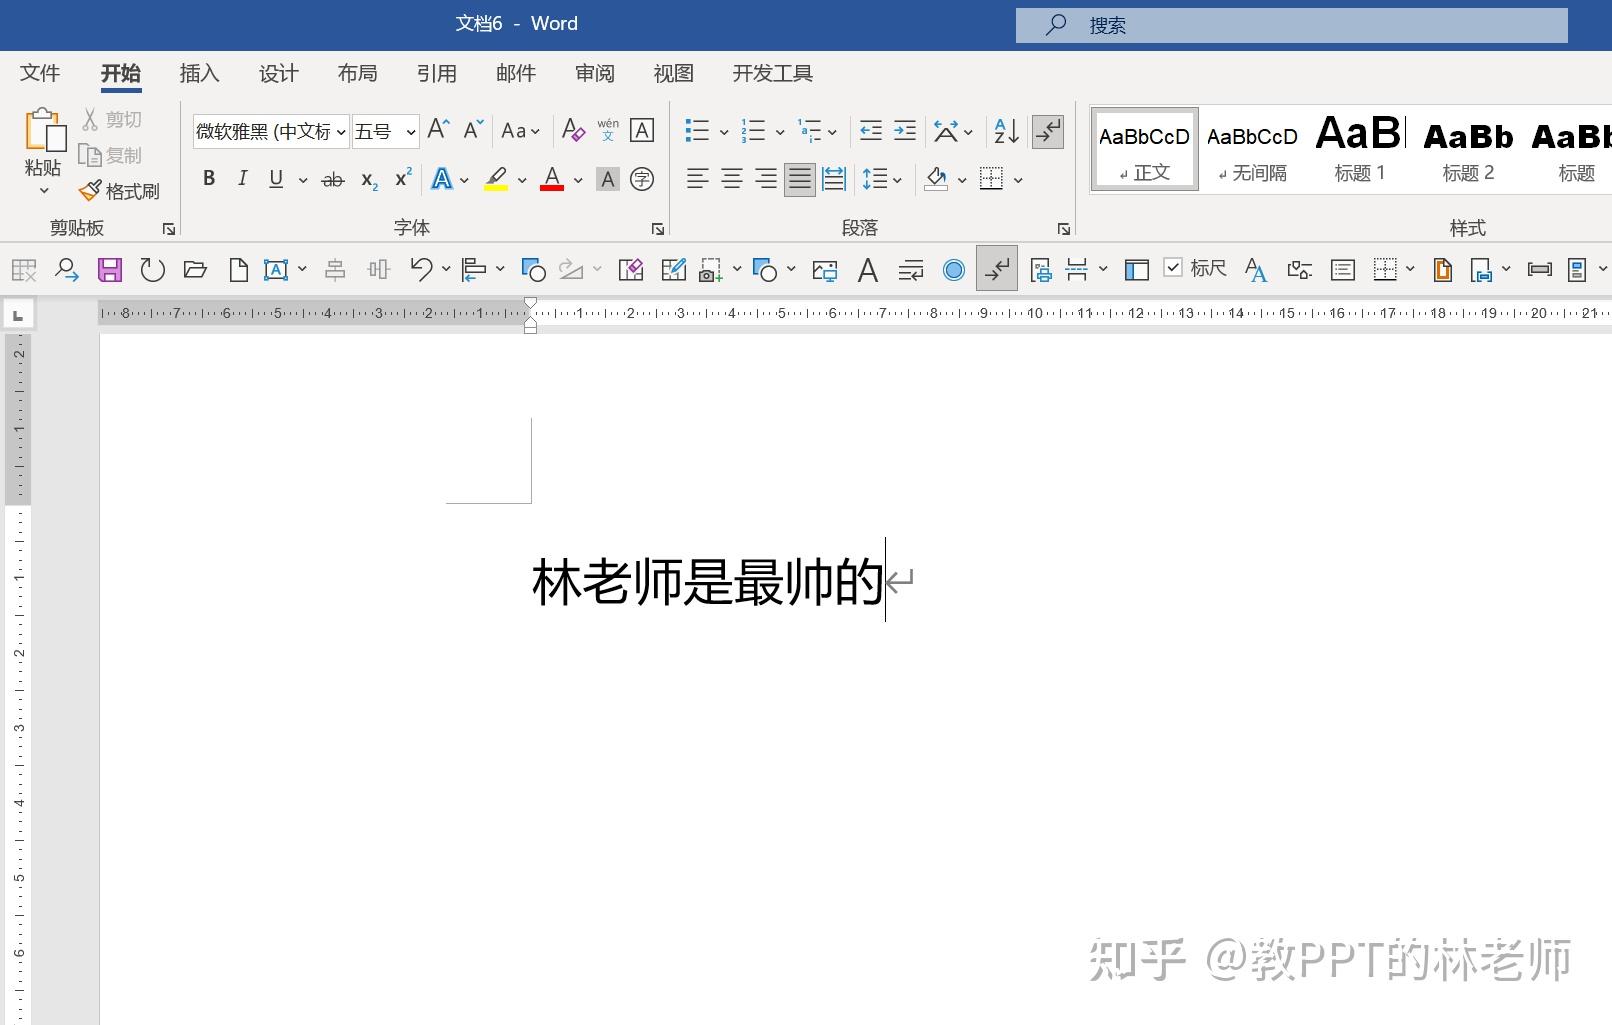Apply subscript formatting
This screenshot has width=1612, height=1025.
[x=369, y=179]
